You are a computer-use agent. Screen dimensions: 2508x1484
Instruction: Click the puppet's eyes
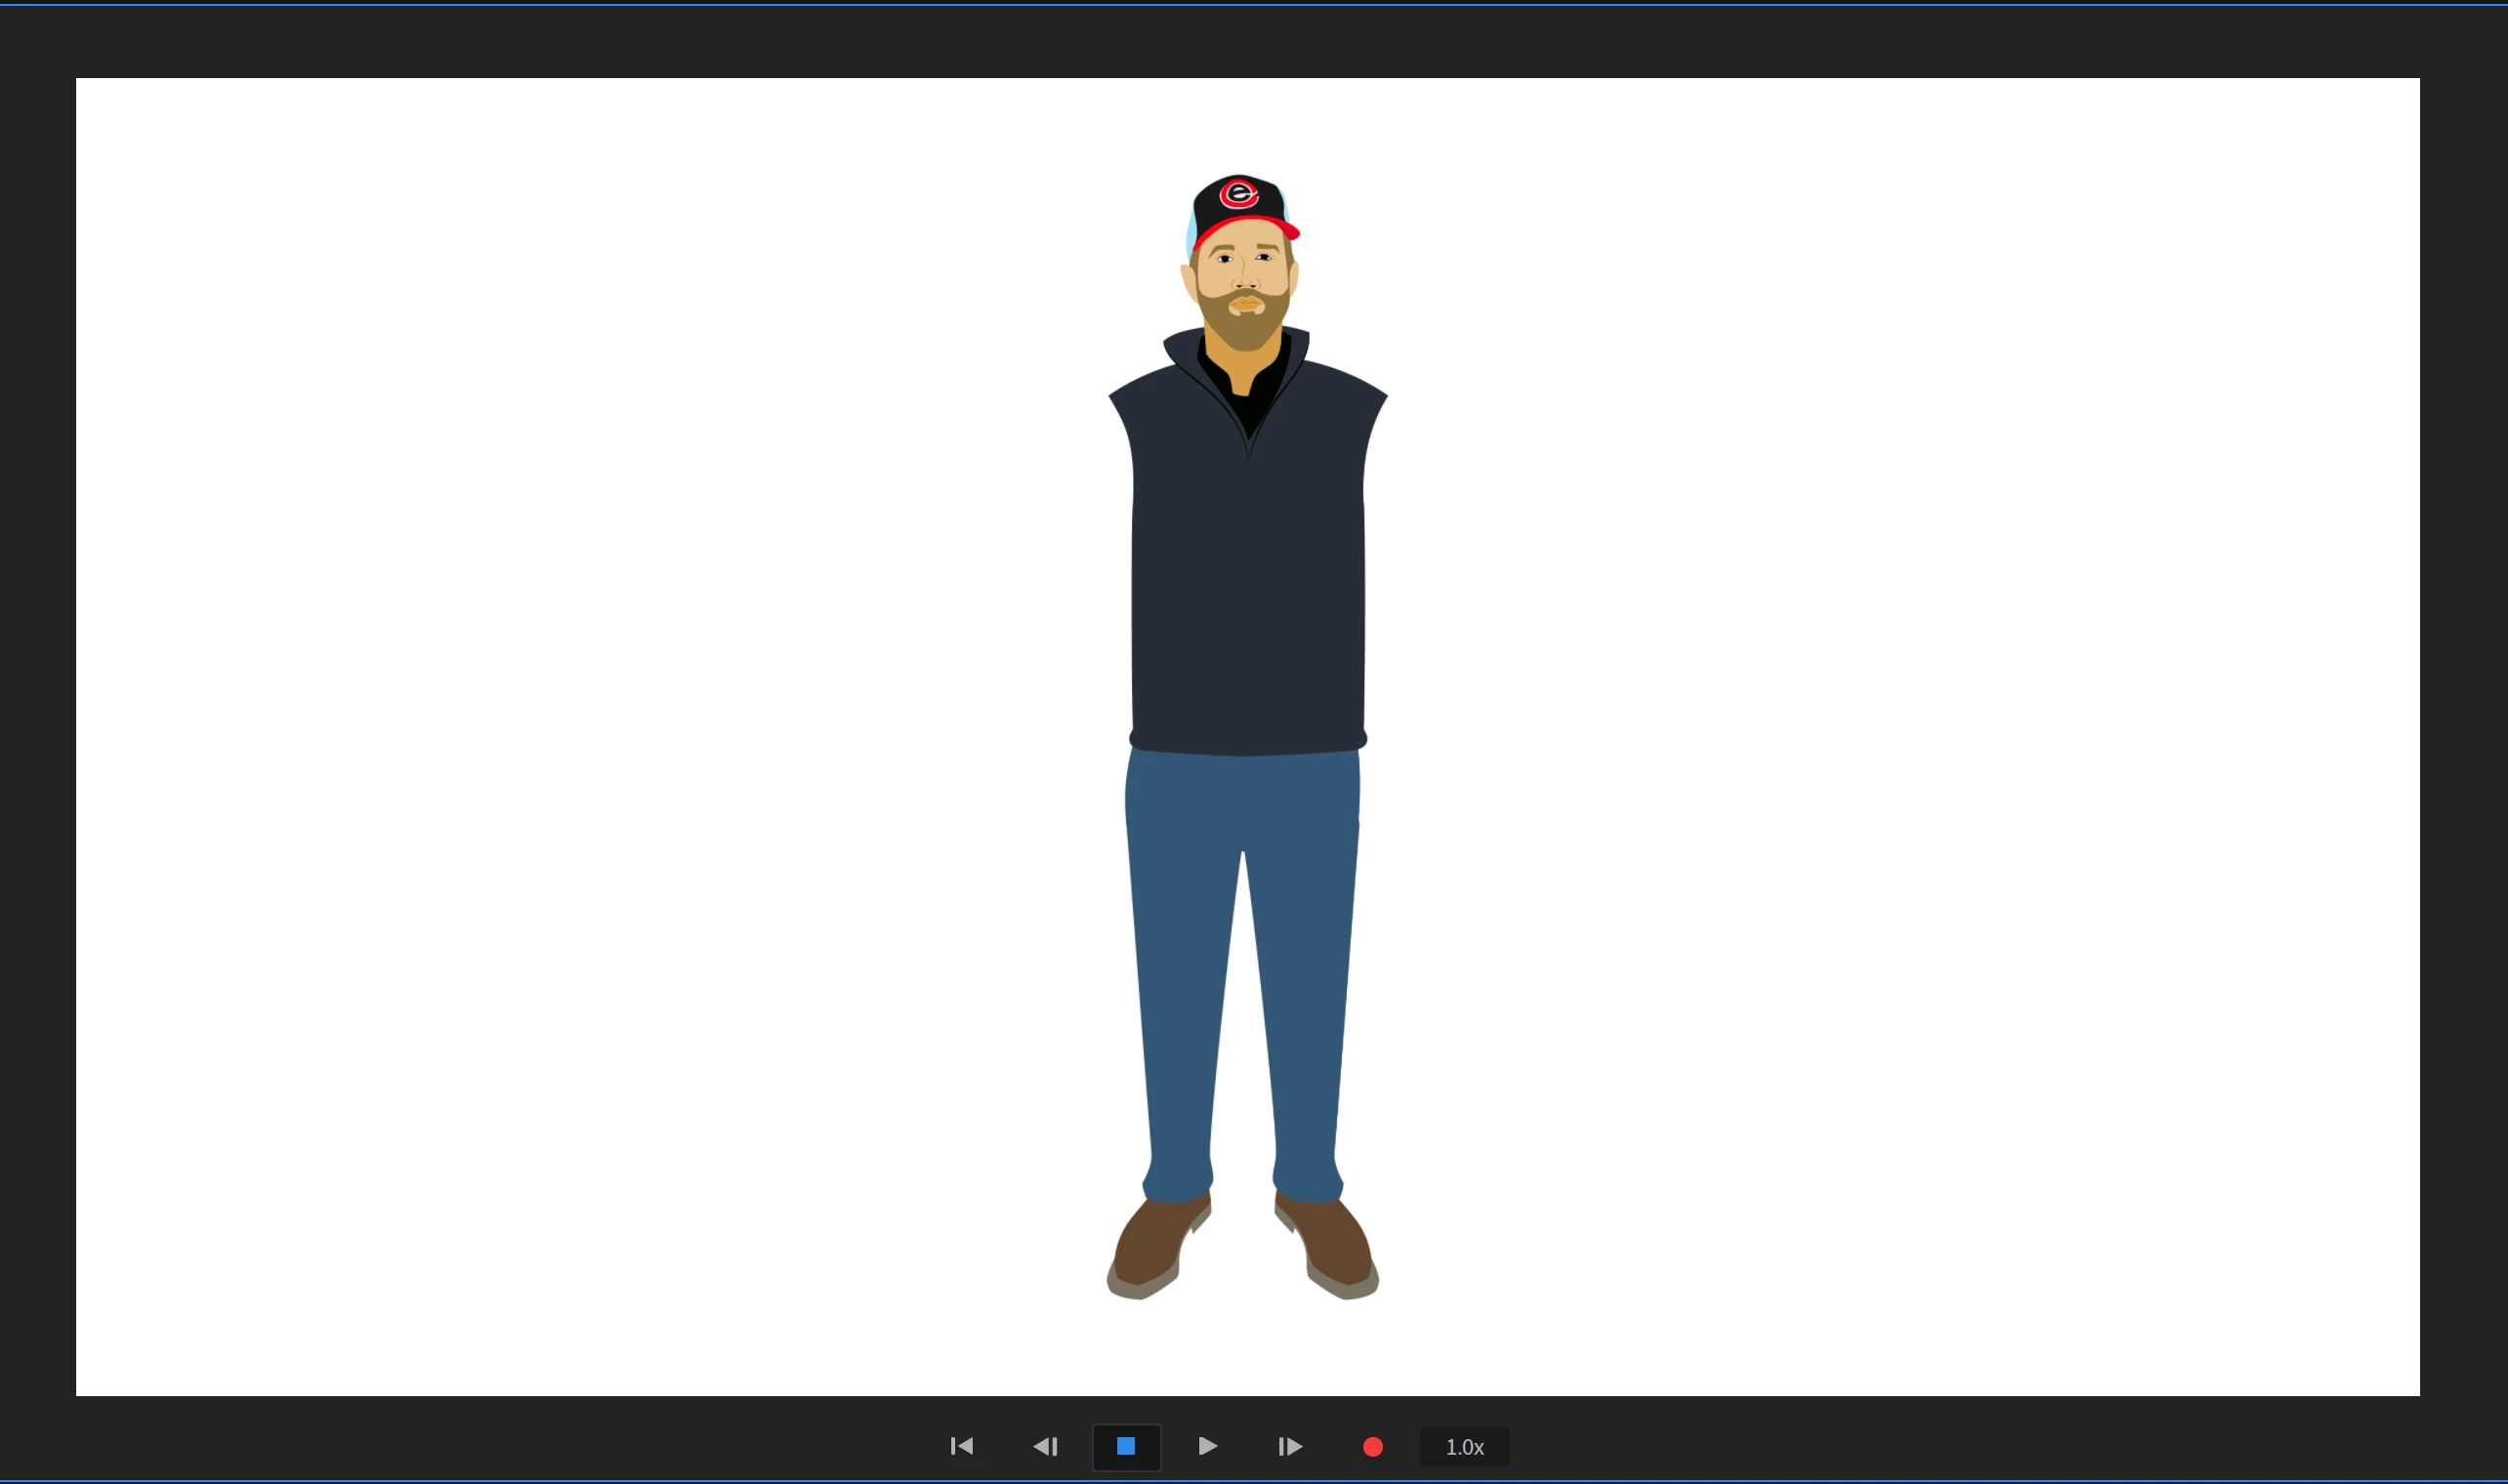click(1226, 259)
